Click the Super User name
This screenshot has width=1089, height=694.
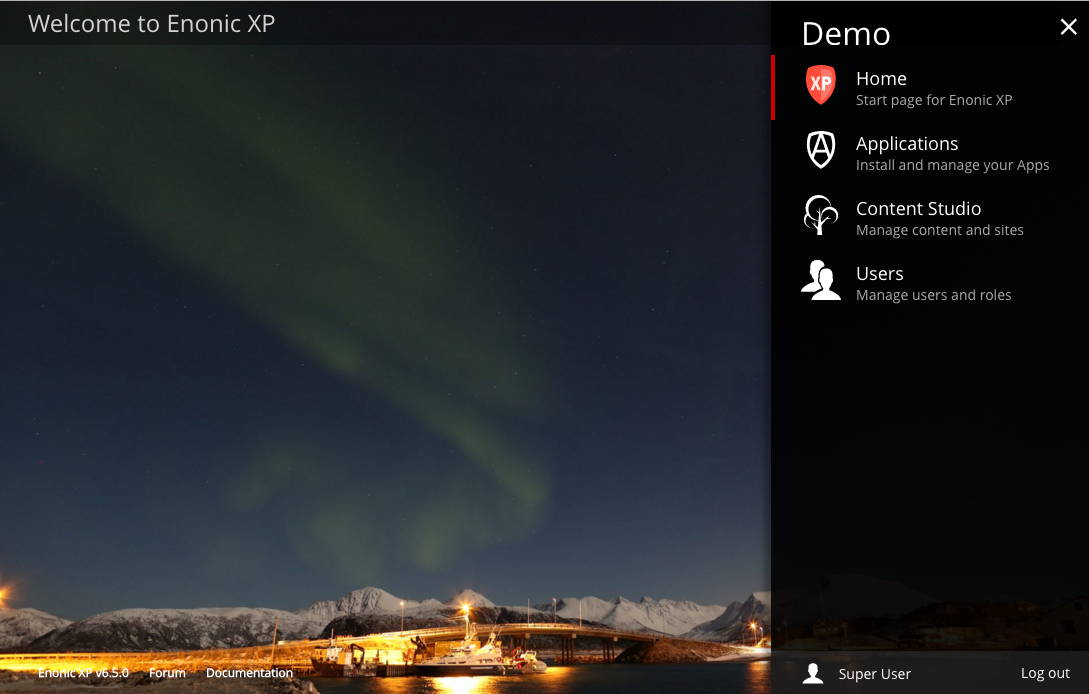pos(874,674)
